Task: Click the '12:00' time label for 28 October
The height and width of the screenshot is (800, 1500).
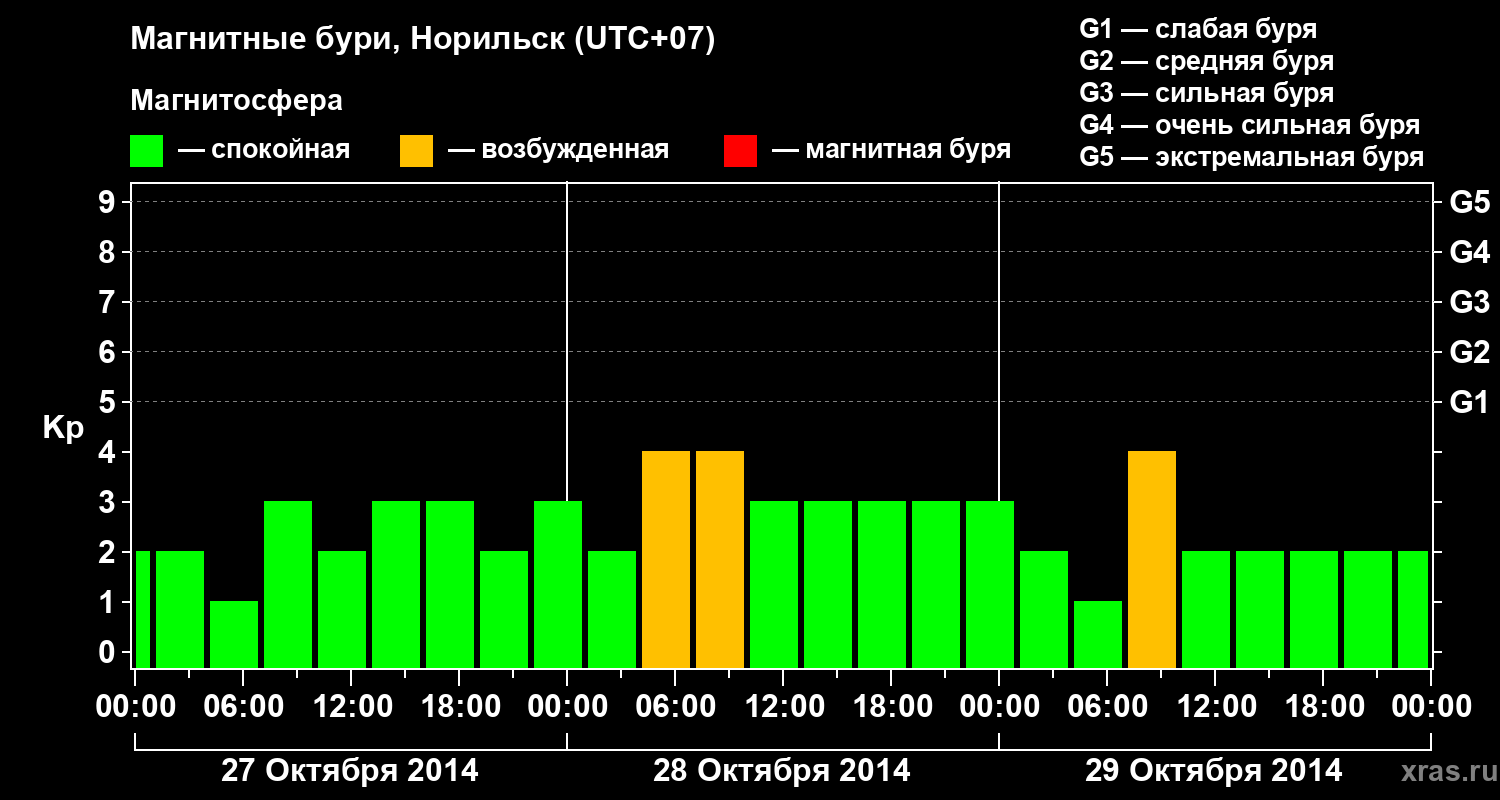Action: 783,707
